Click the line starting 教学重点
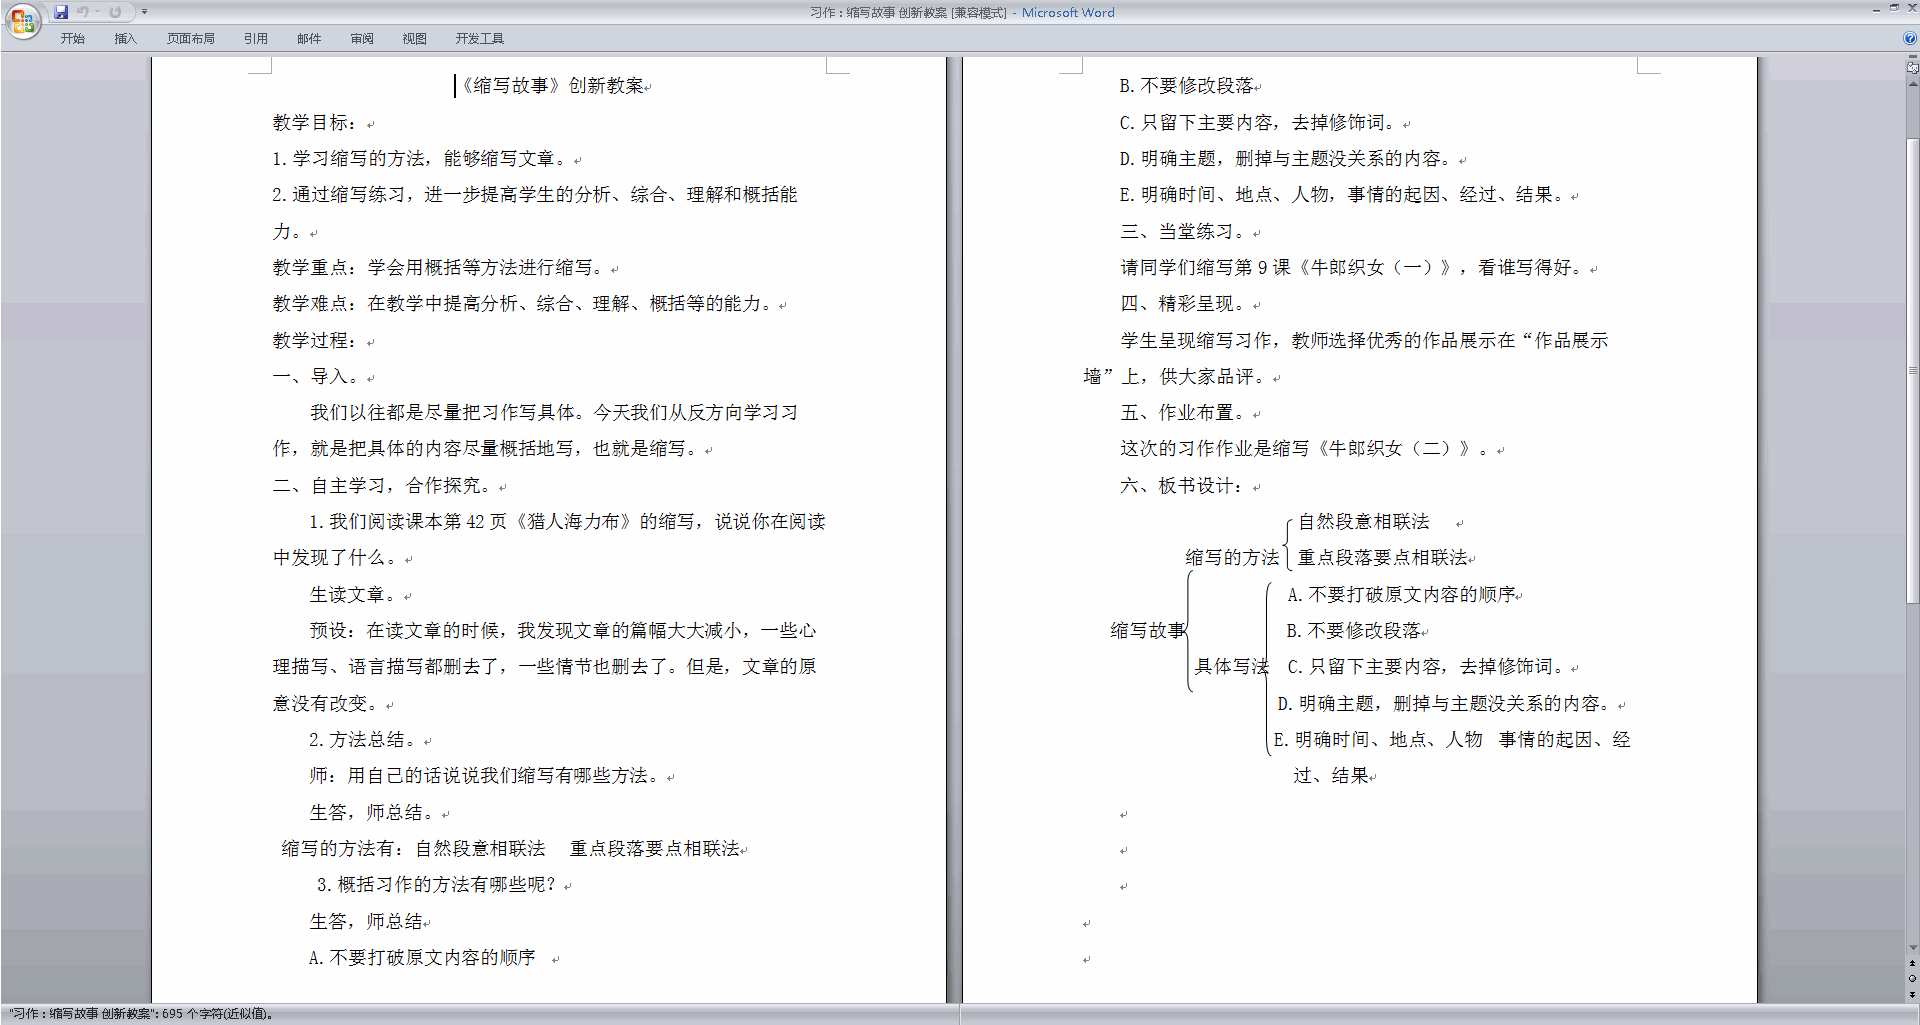 [439, 268]
